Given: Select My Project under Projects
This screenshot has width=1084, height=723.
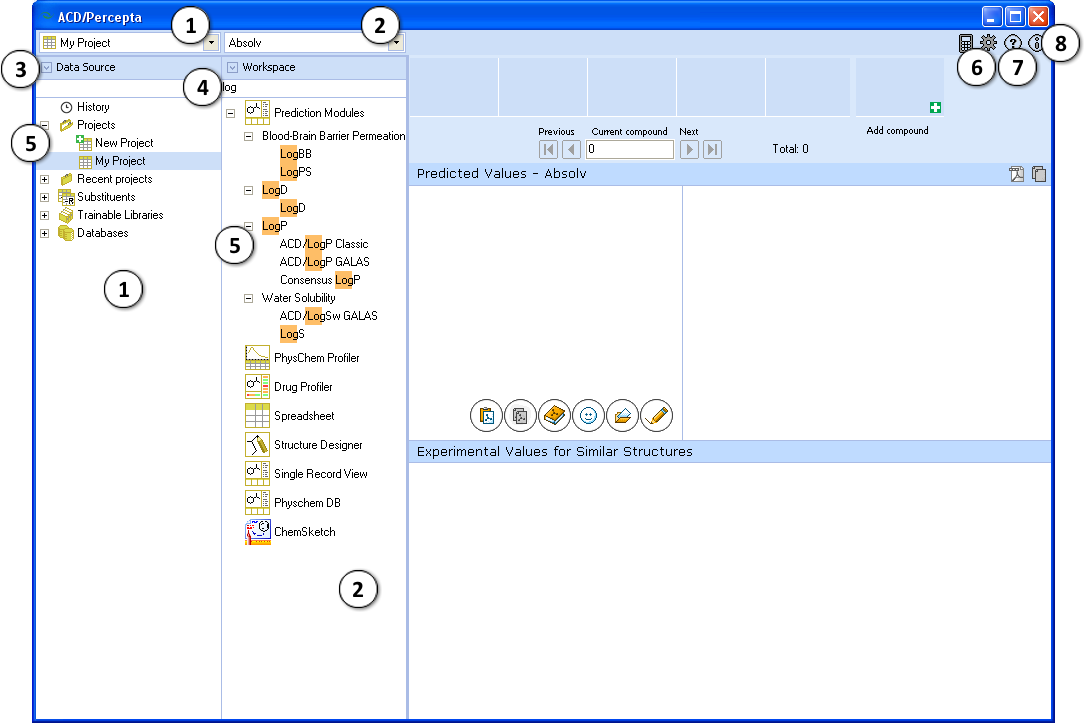Looking at the screenshot, I should pos(112,161).
